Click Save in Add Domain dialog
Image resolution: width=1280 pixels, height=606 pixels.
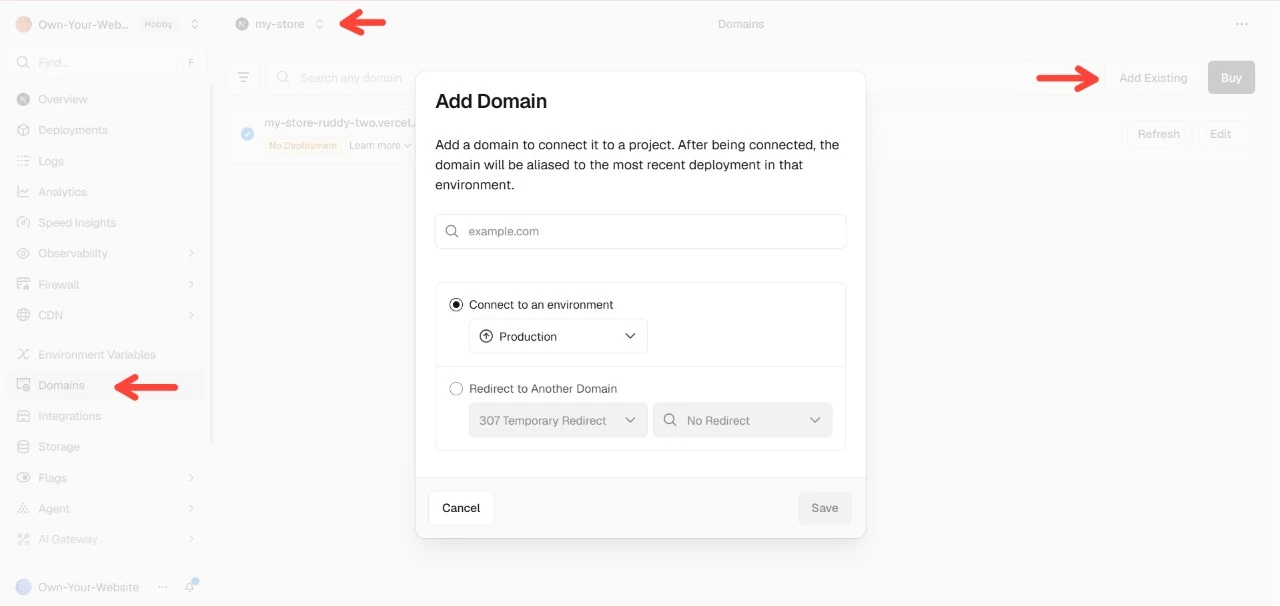[825, 508]
